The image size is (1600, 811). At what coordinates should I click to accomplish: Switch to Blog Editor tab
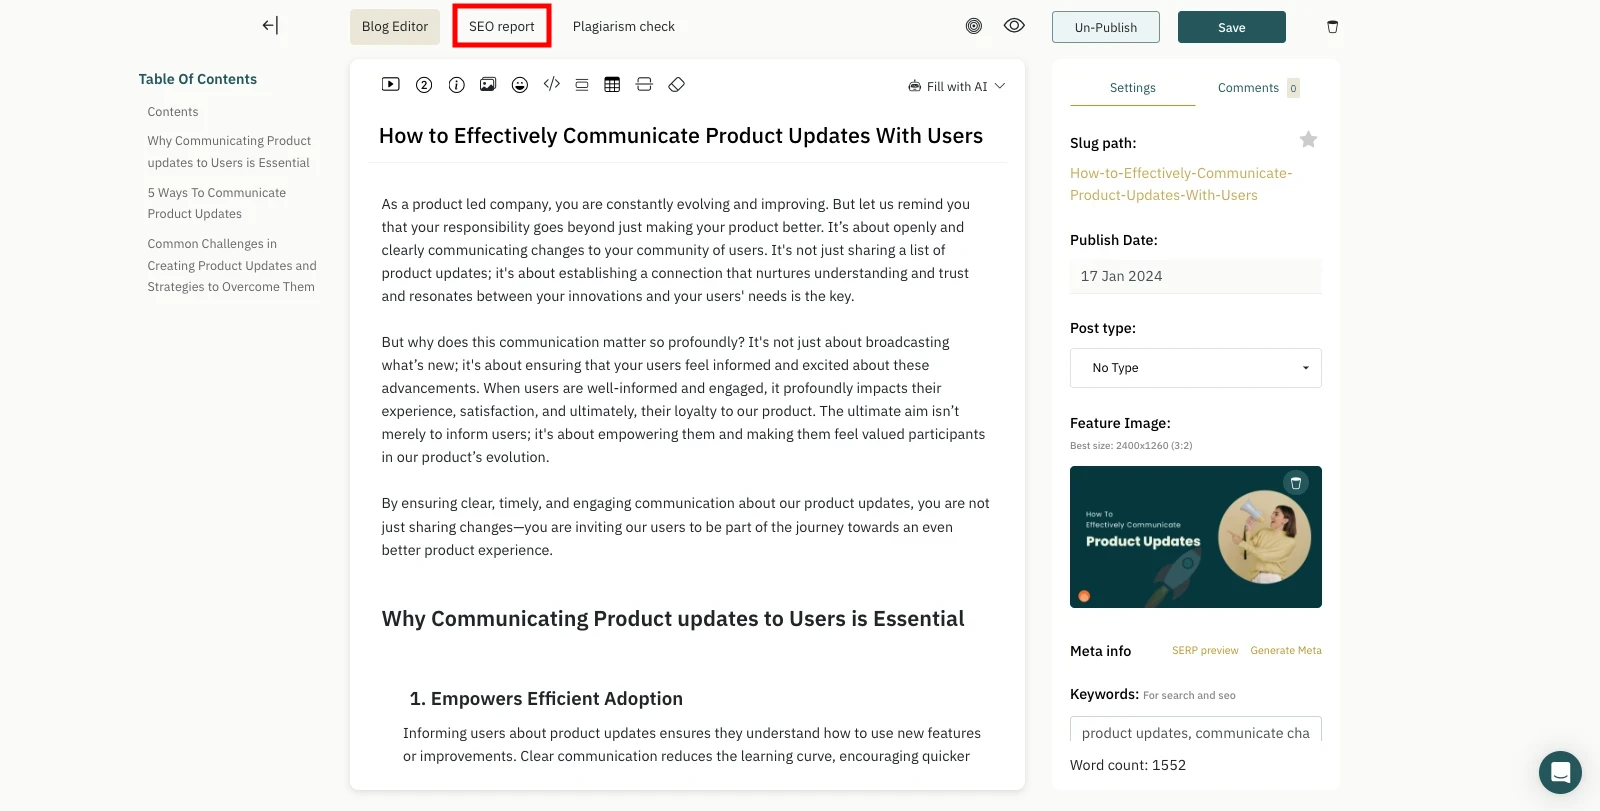click(x=395, y=27)
